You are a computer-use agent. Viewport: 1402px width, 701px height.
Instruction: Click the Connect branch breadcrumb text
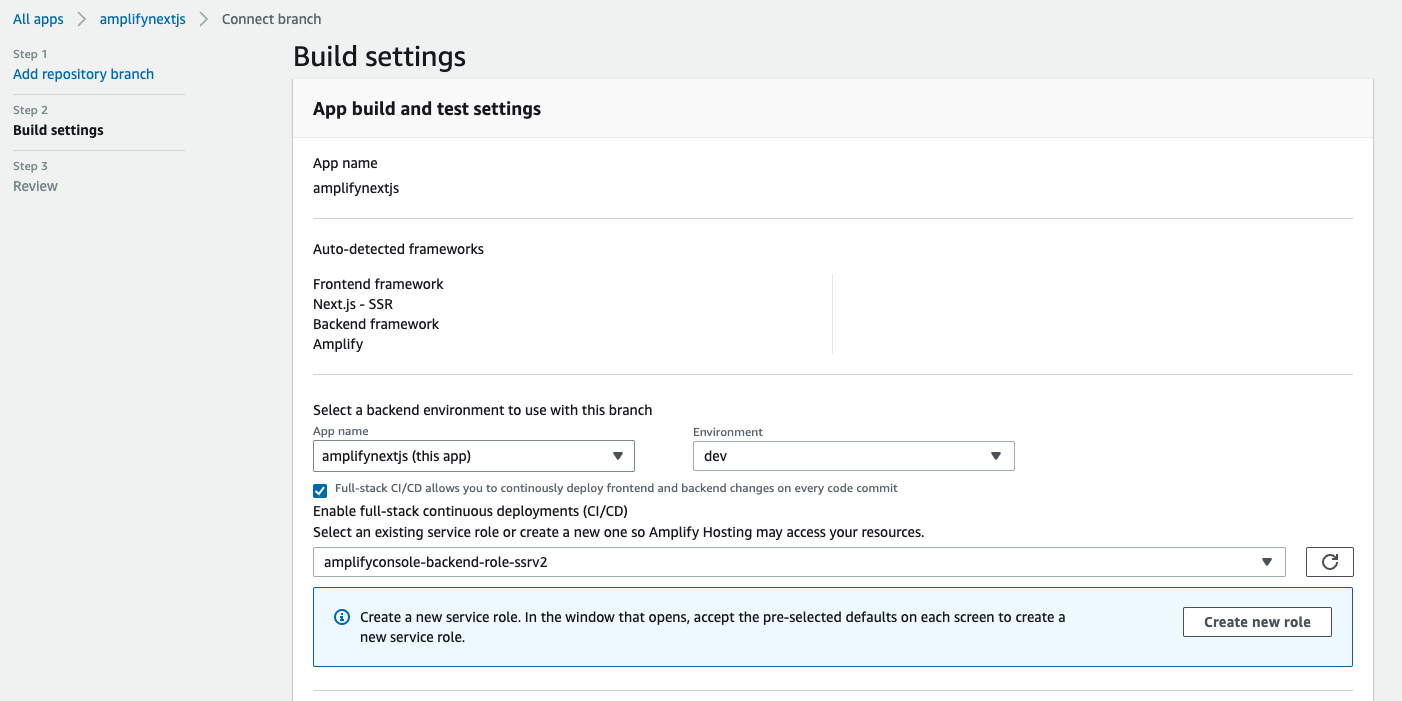tap(271, 19)
